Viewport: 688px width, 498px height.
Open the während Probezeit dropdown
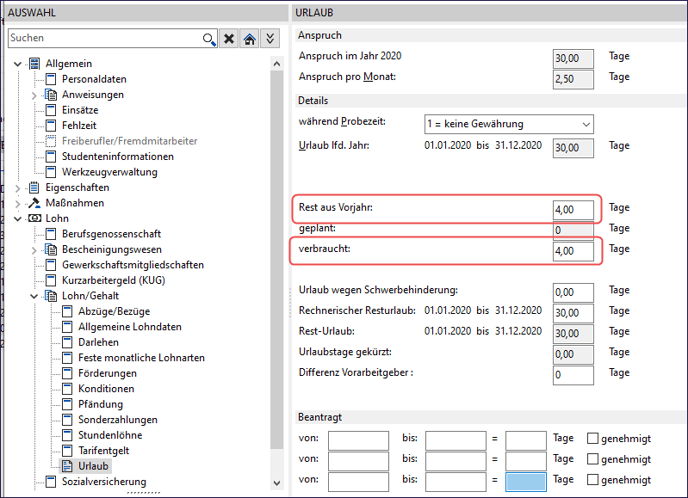[x=586, y=125]
